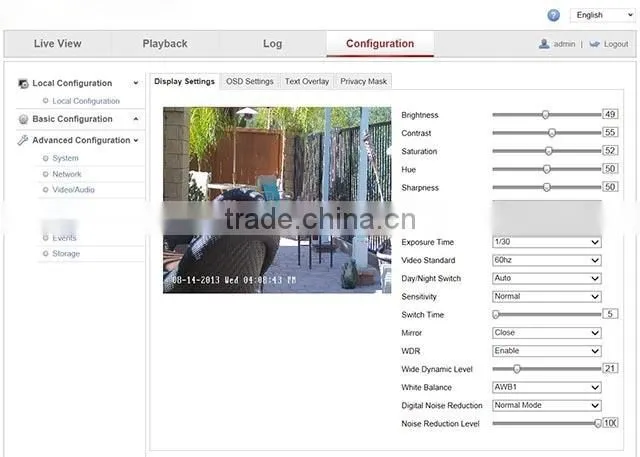This screenshot has height=457, width=640.
Task: Click the bullet icon beside Video/Audio
Action: coord(45,190)
